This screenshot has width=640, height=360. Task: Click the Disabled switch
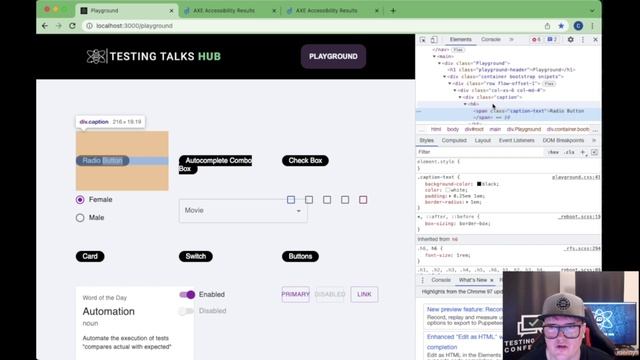(x=186, y=311)
